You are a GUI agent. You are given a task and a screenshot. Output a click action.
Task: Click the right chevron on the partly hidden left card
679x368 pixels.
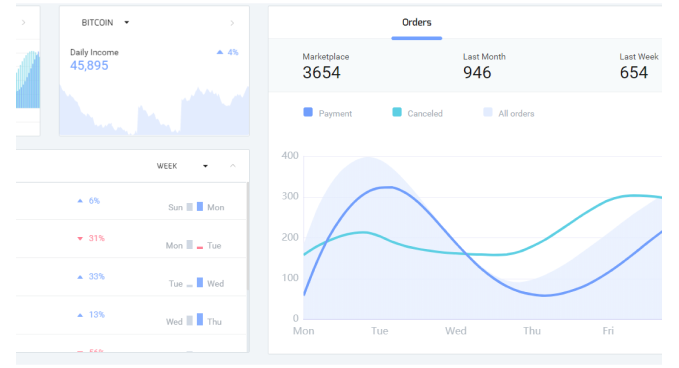pos(23,23)
